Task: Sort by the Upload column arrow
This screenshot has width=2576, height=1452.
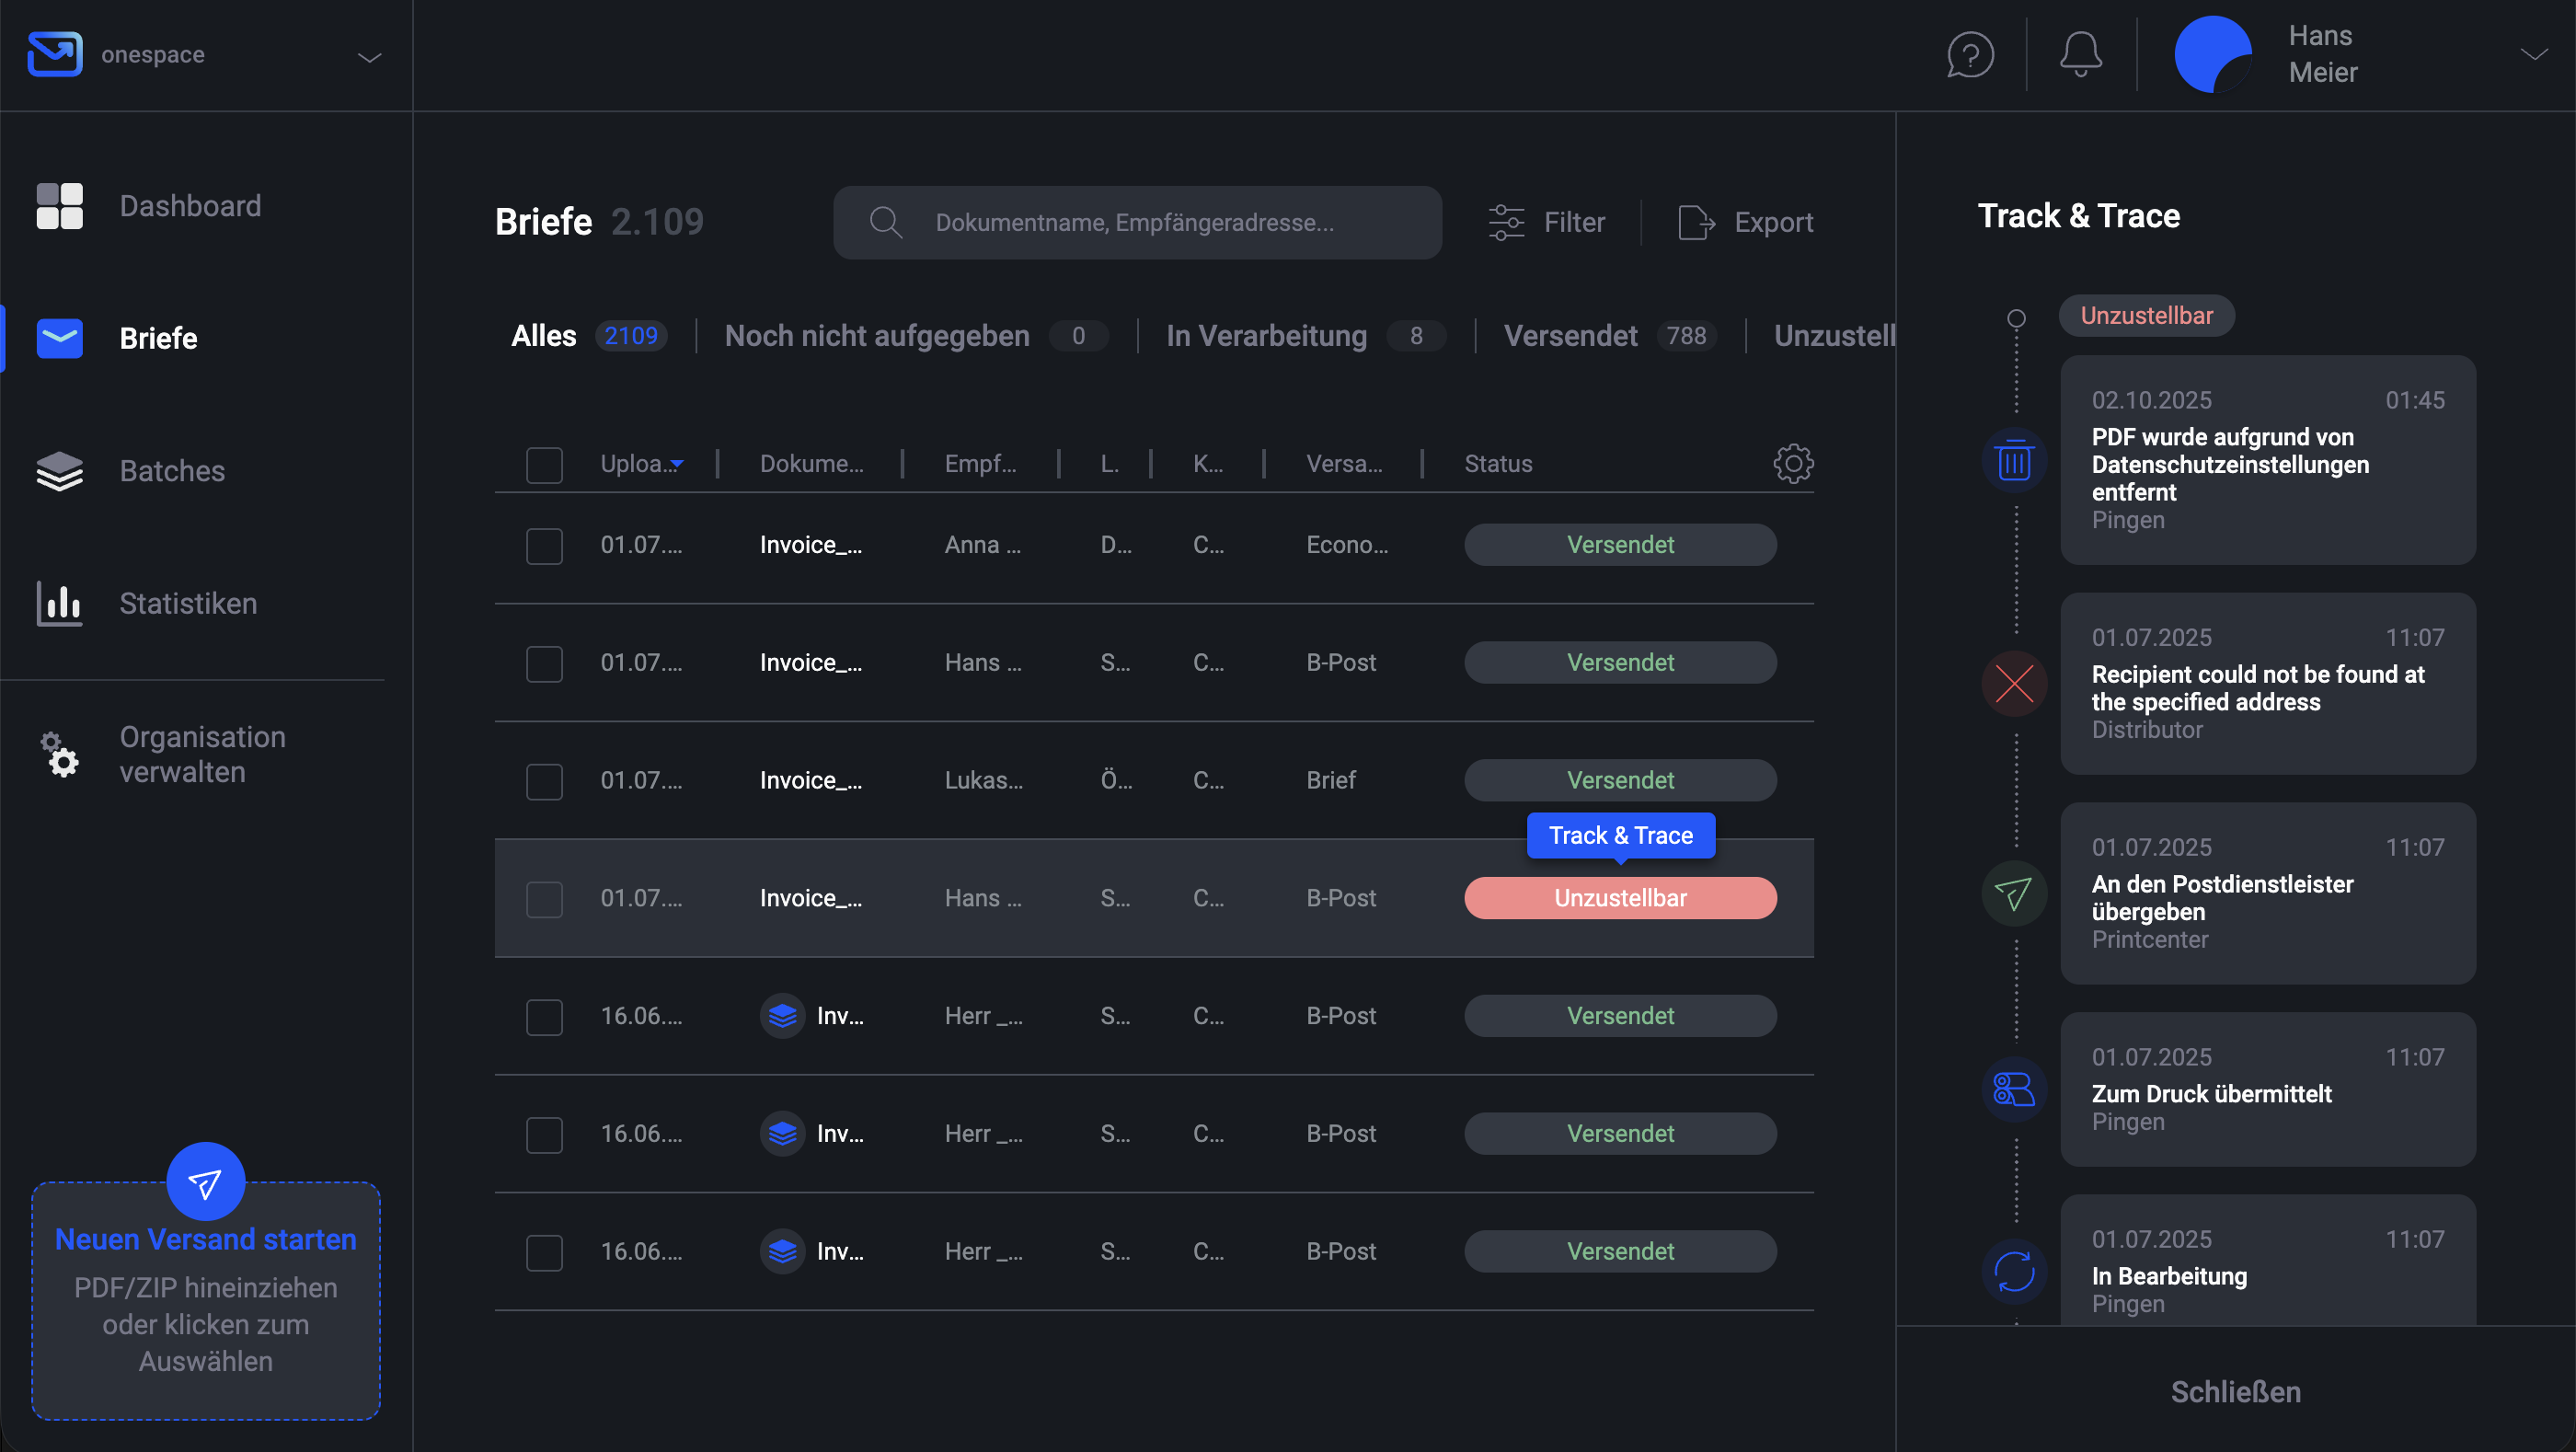Action: pyautogui.click(x=677, y=465)
